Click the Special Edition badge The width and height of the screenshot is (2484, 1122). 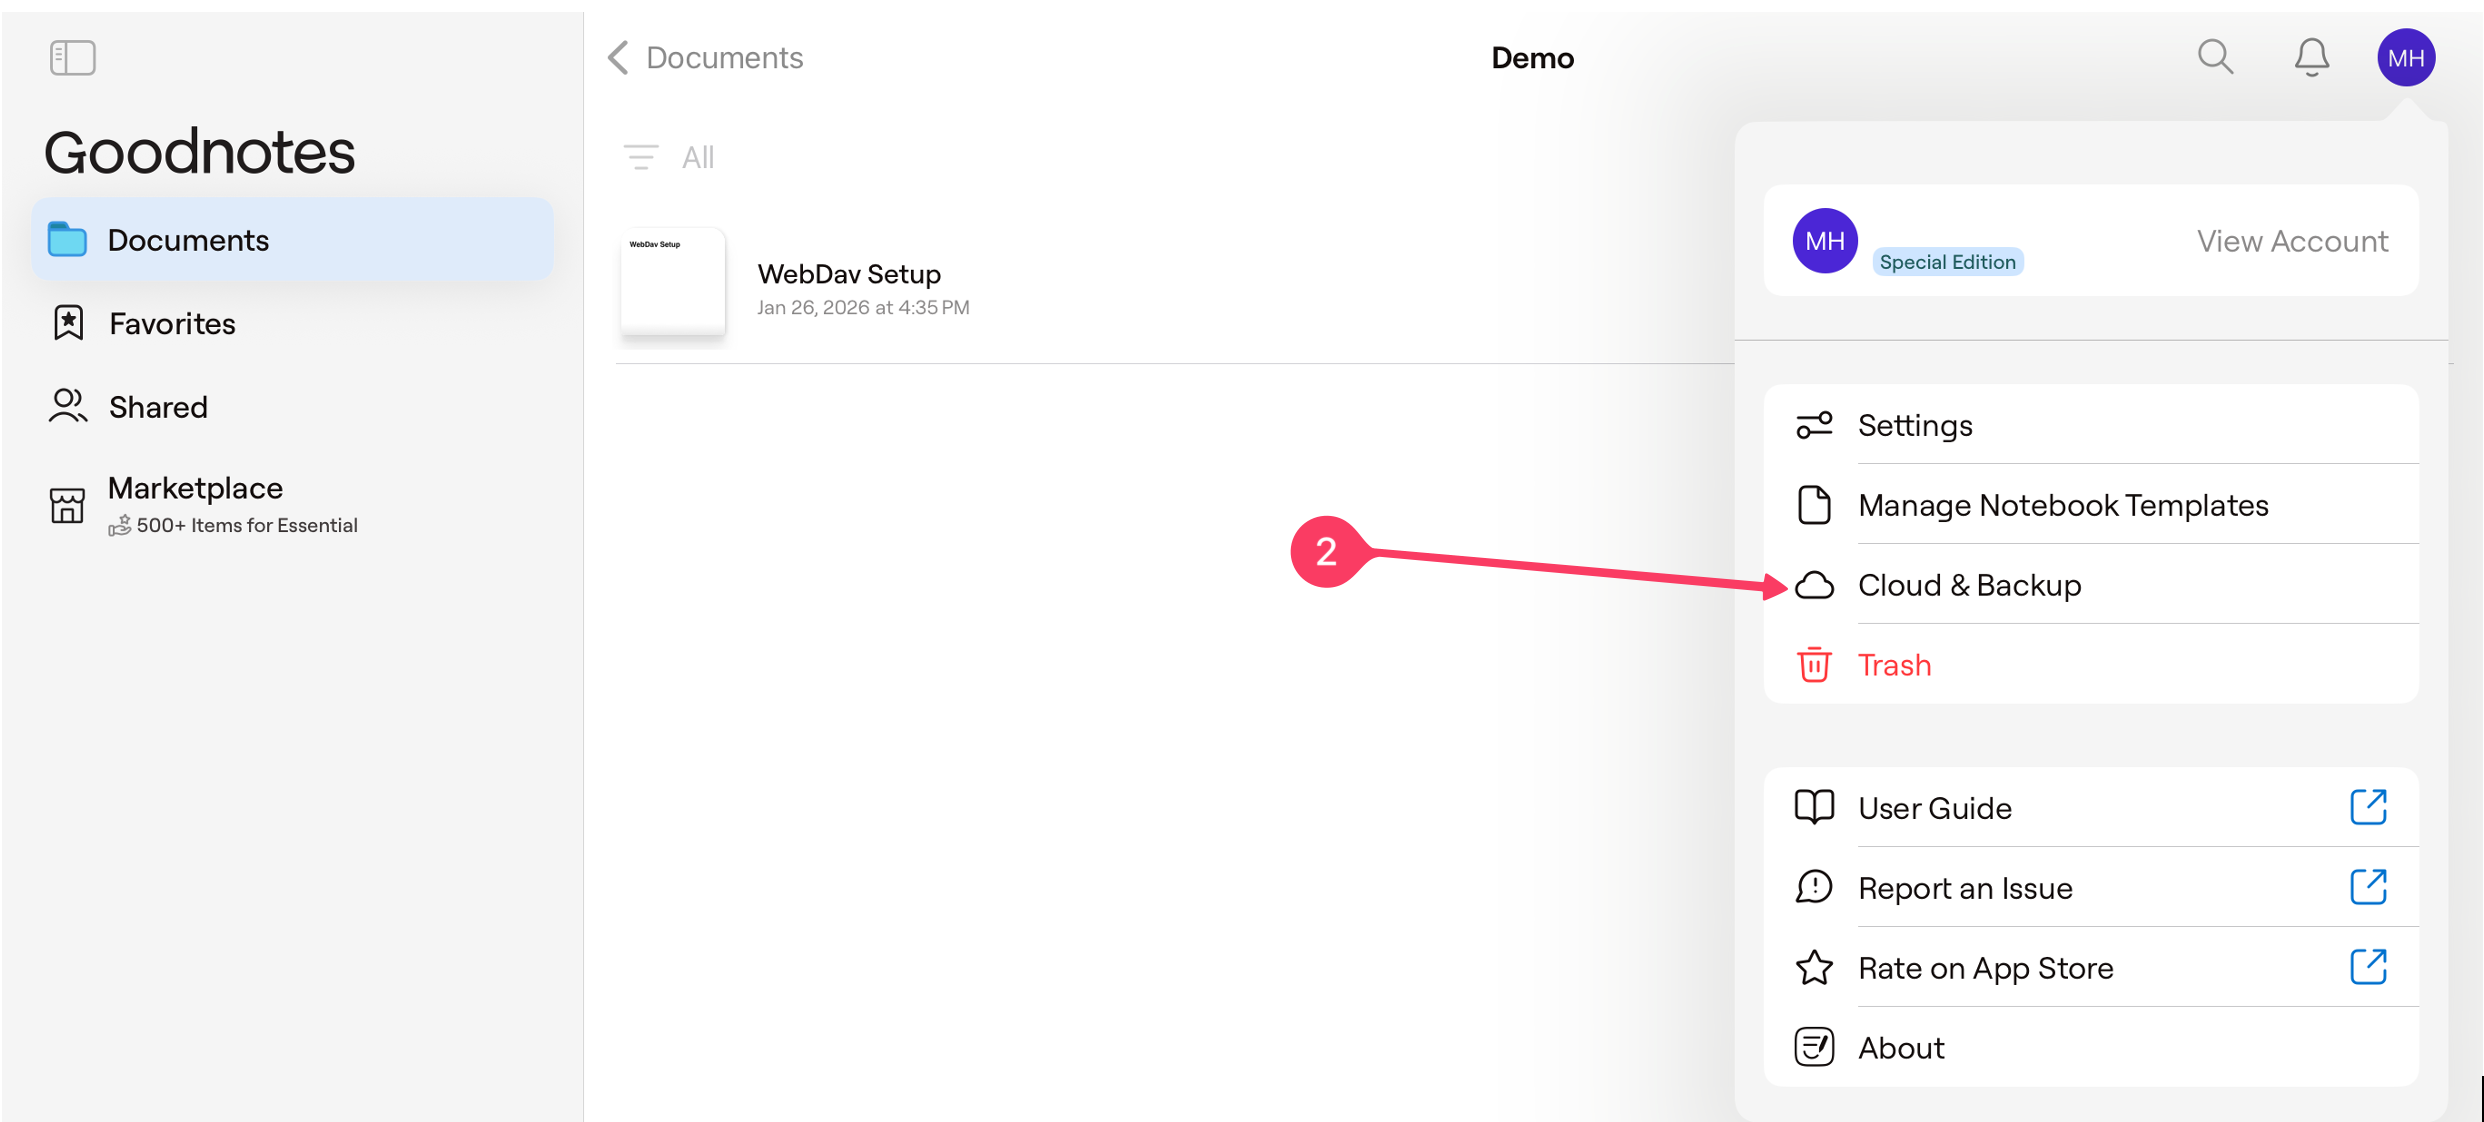pyautogui.click(x=1947, y=262)
